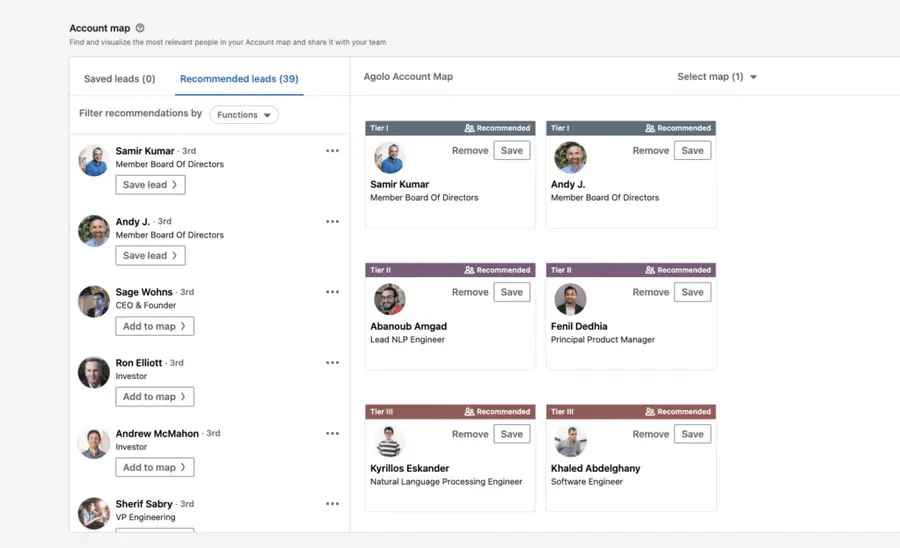Image resolution: width=900 pixels, height=548 pixels.
Task: Click Sage Wohns' profile photo
Action: 94,301
